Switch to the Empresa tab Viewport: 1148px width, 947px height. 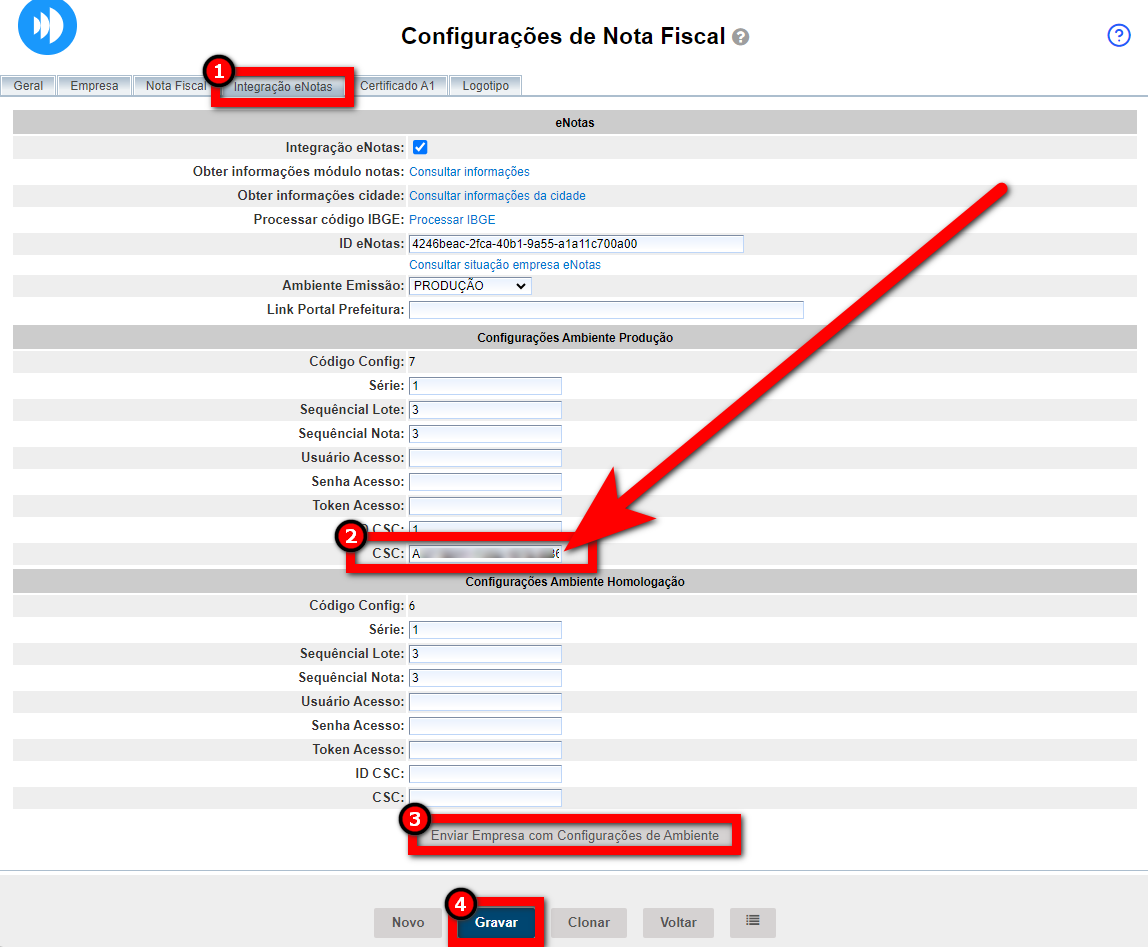pyautogui.click(x=94, y=86)
